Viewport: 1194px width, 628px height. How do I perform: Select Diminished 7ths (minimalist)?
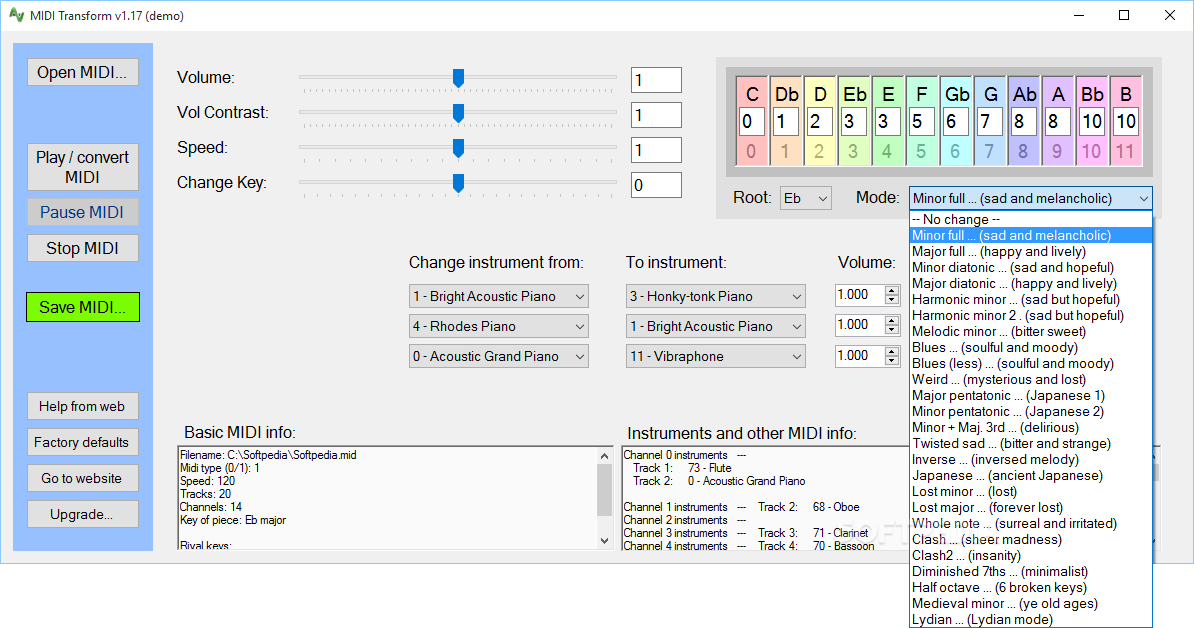tap(1031, 571)
